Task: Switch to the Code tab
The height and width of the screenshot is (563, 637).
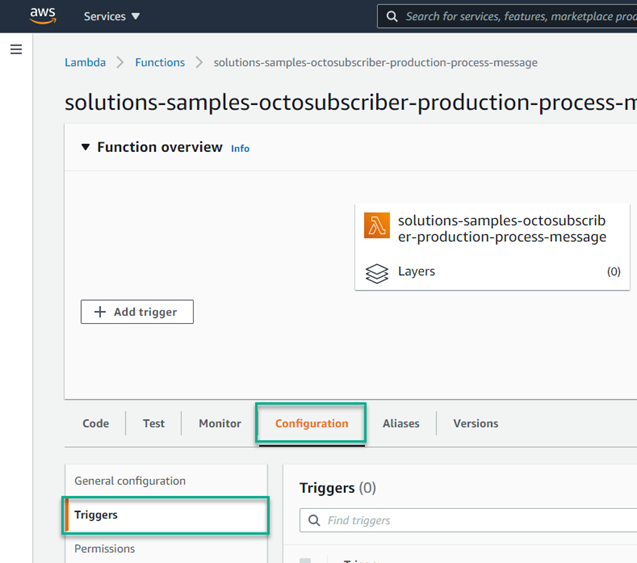Action: (x=96, y=423)
